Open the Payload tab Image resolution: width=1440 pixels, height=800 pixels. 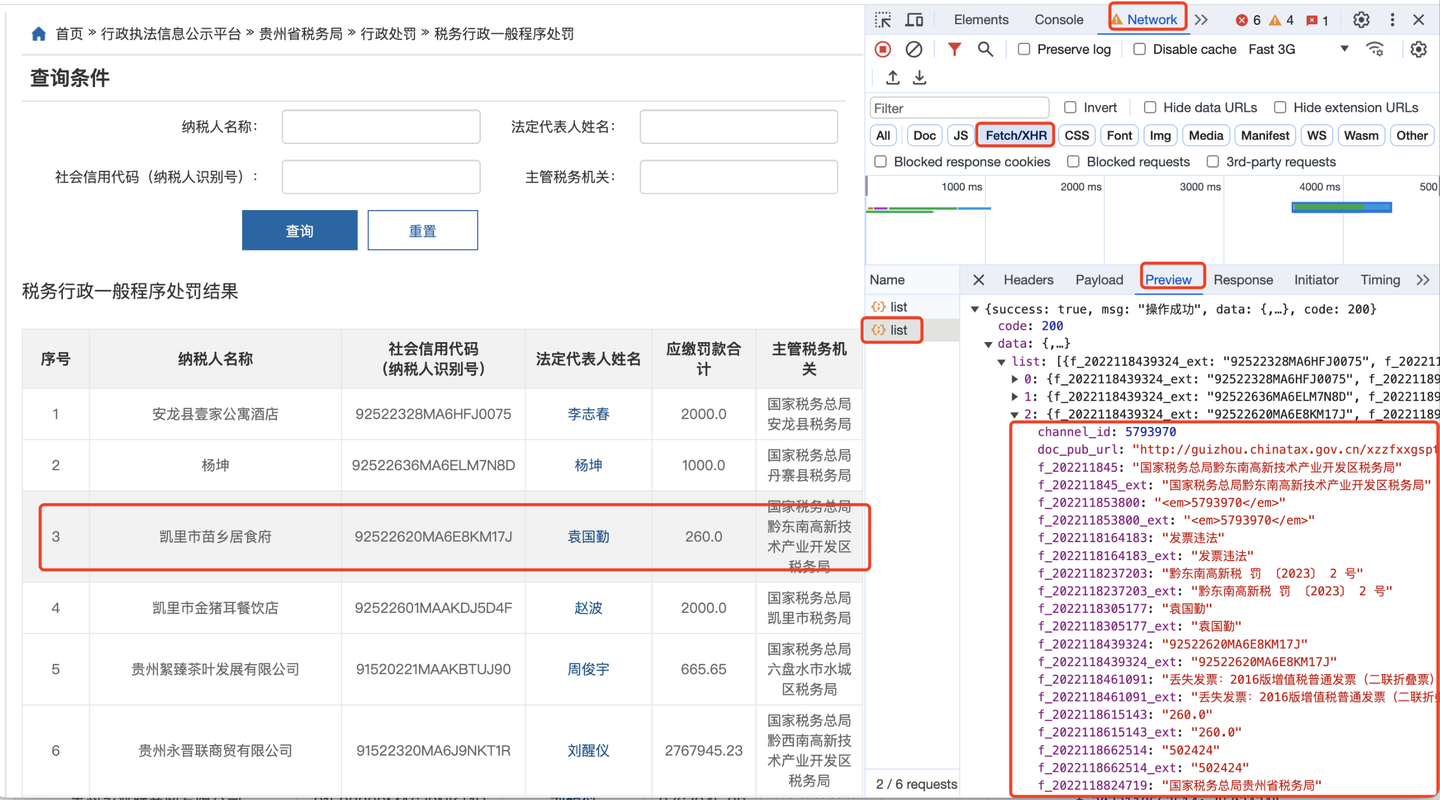click(x=1099, y=280)
